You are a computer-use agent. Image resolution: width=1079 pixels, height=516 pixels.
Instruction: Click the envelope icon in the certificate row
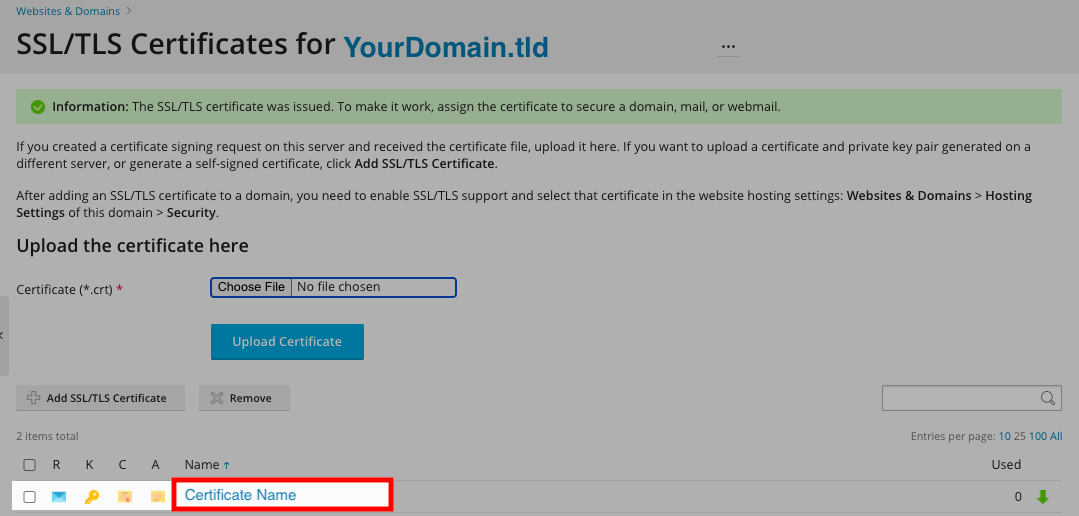59,496
